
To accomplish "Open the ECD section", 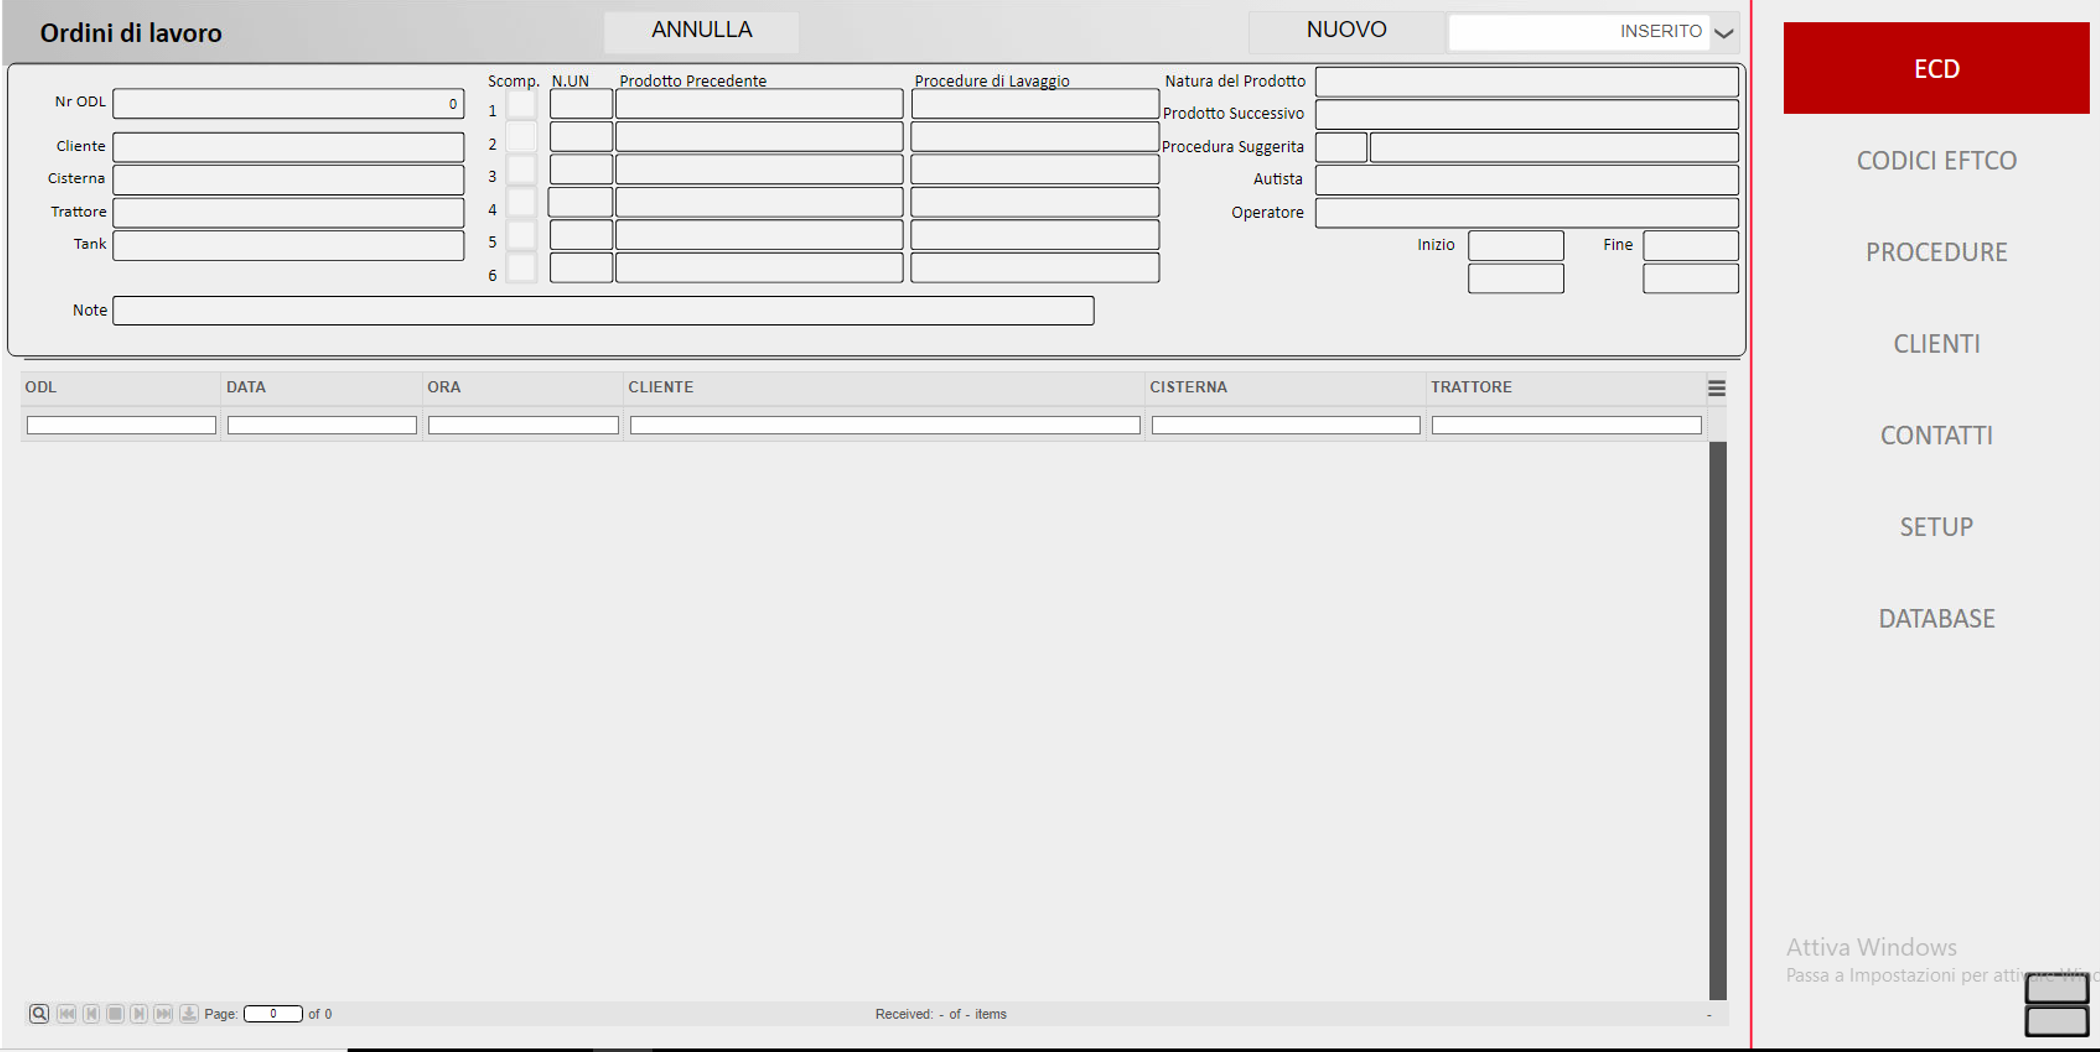I will 1936,68.
